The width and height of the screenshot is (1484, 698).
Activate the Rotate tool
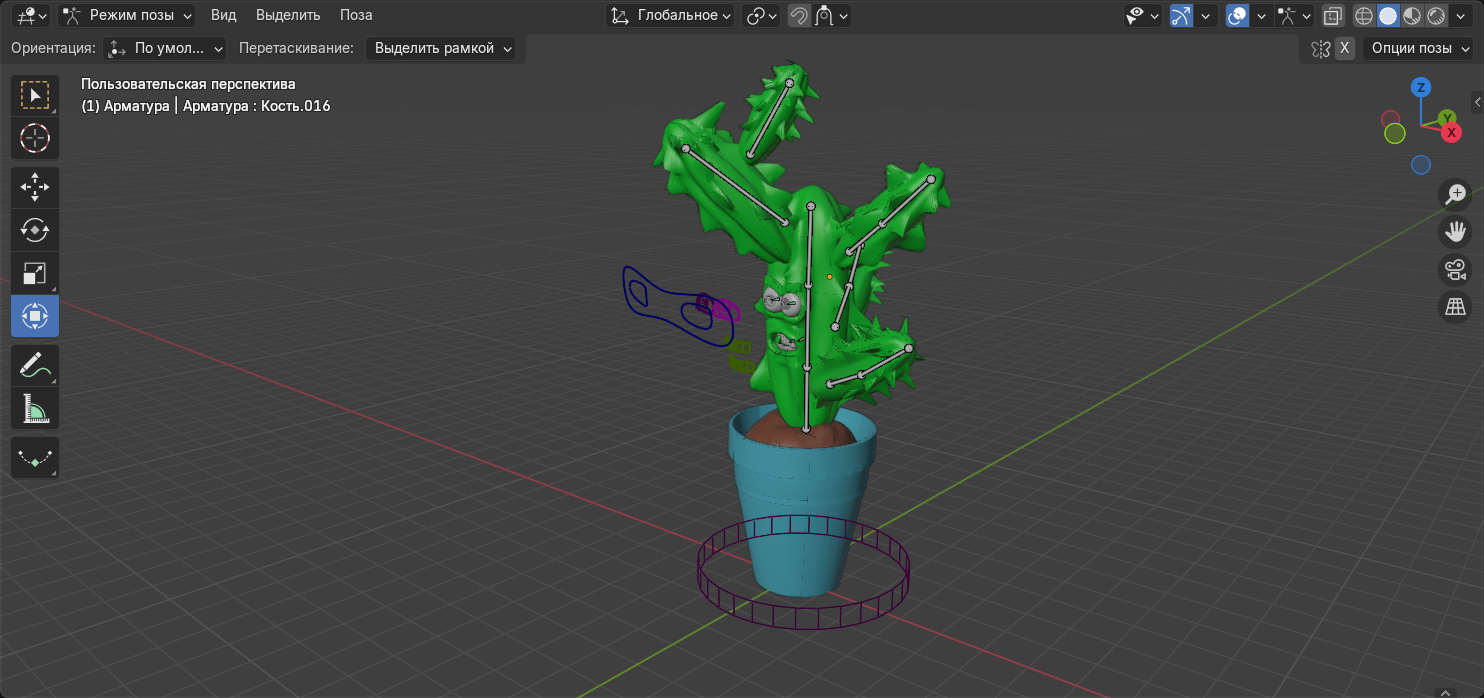pyautogui.click(x=35, y=230)
